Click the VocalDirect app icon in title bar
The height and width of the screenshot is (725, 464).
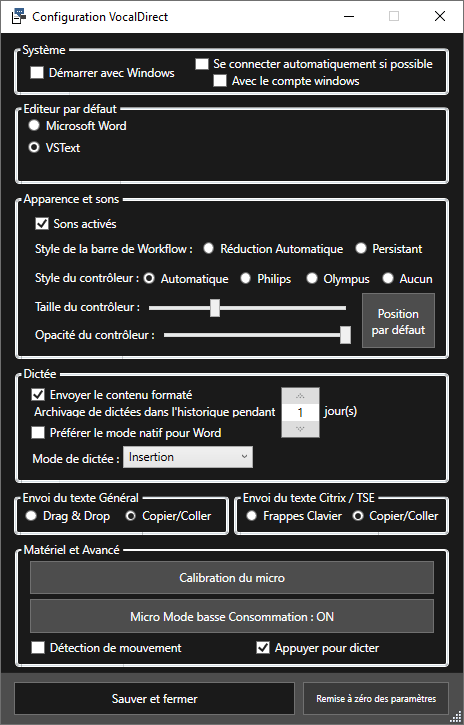point(18,17)
